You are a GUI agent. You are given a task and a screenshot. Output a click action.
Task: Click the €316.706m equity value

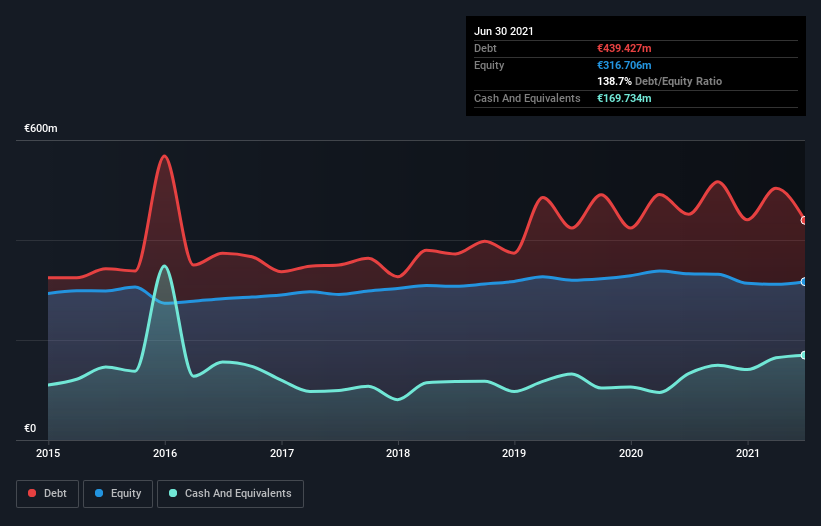[624, 65]
